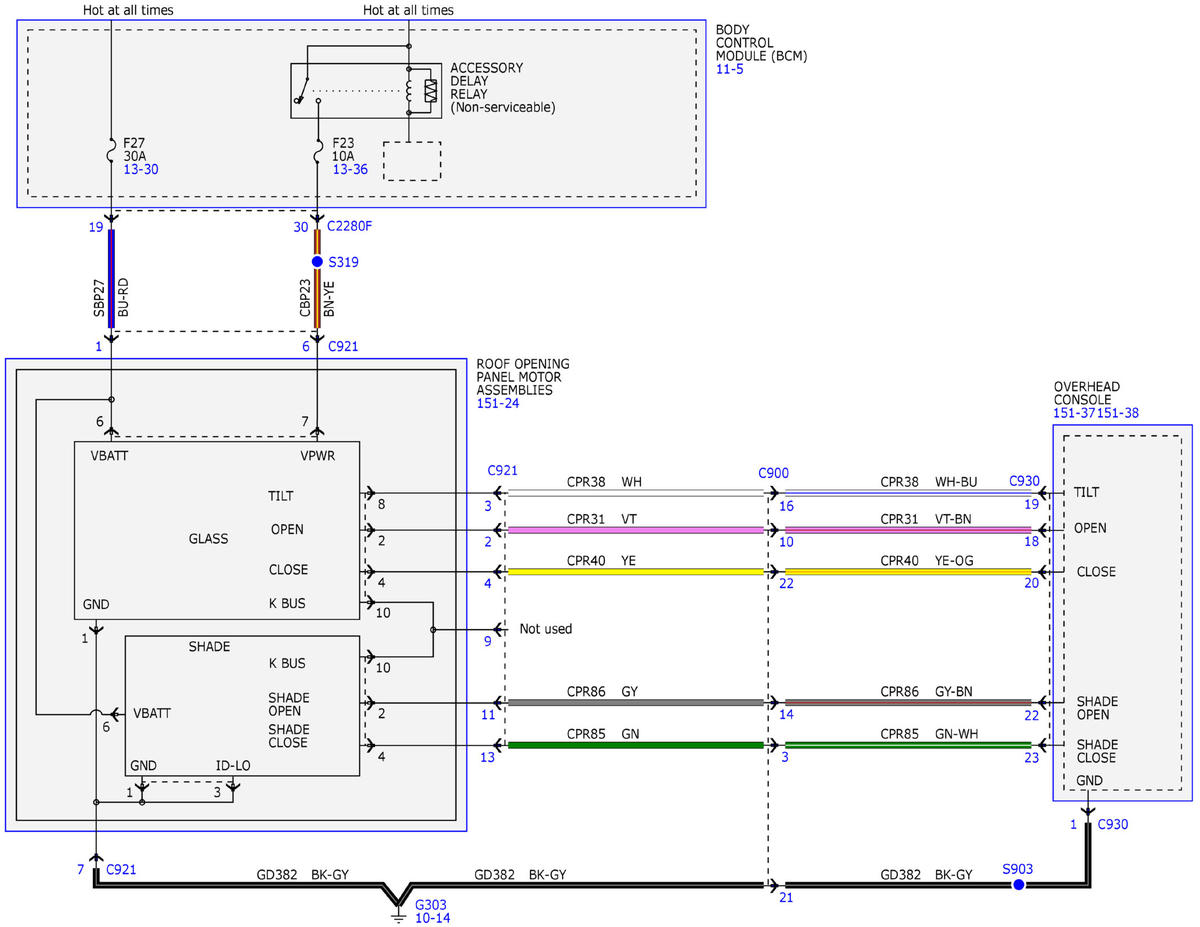Select the ACCESSORY DELAY RELAY label

point(487,81)
